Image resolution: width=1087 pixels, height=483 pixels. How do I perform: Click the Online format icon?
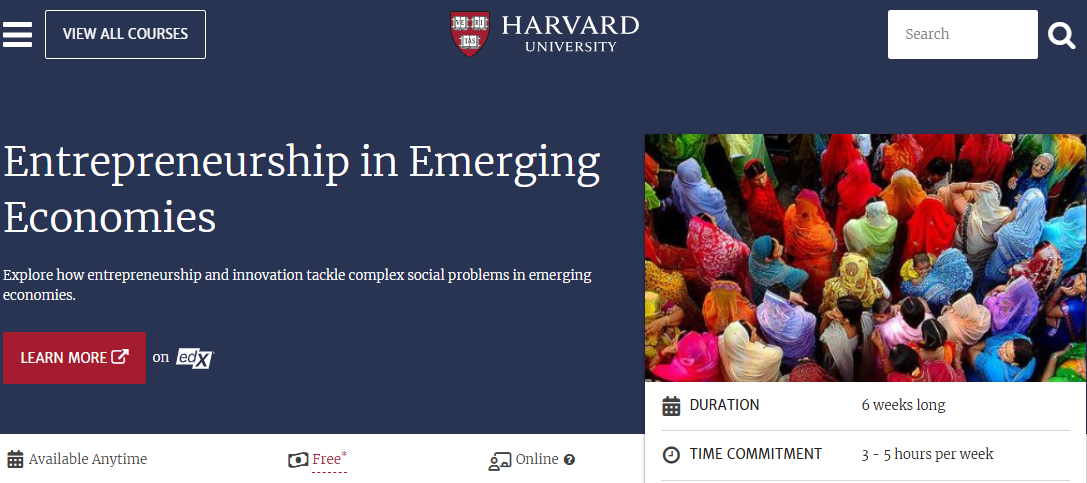tap(500, 460)
